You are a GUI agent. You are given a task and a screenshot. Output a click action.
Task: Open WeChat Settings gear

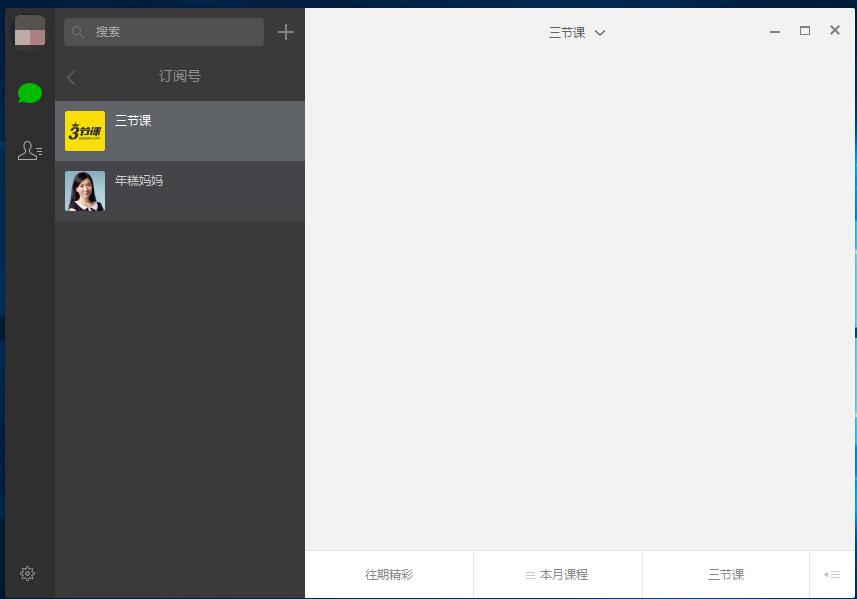pos(27,573)
